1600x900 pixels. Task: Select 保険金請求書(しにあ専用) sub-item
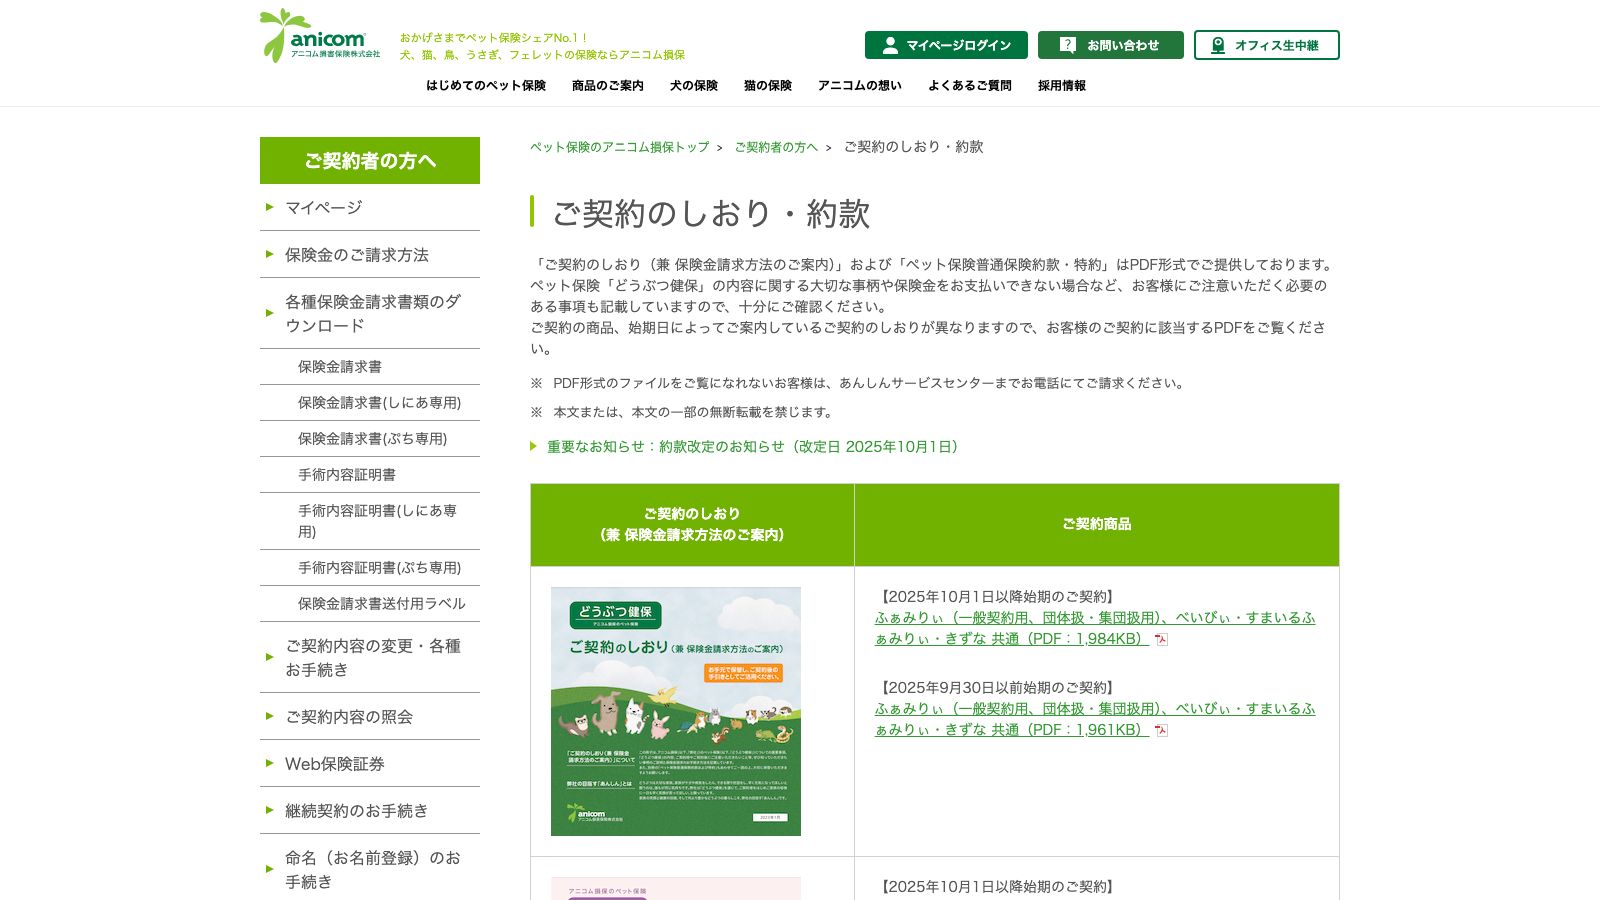[x=370, y=403]
